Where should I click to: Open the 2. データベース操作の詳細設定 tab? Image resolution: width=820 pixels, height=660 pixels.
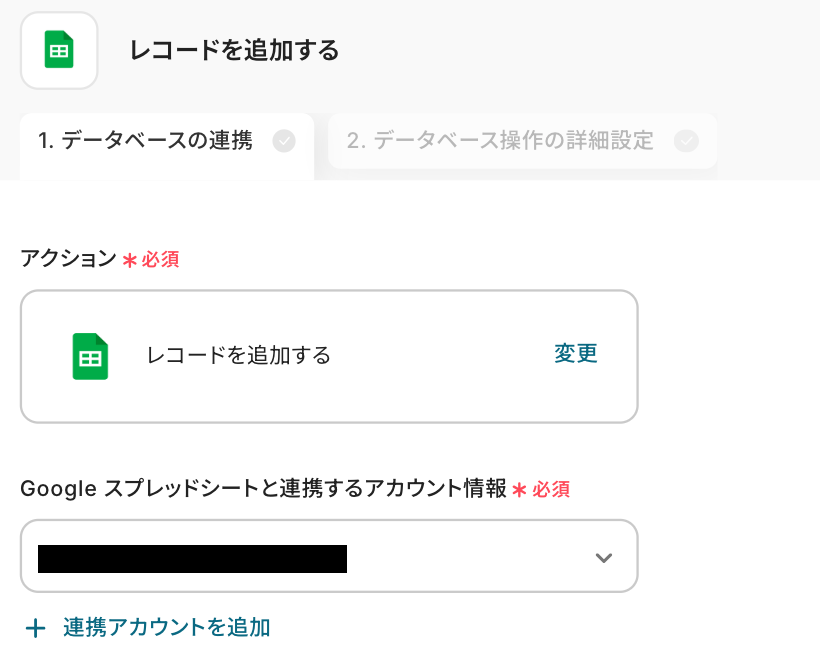point(500,141)
